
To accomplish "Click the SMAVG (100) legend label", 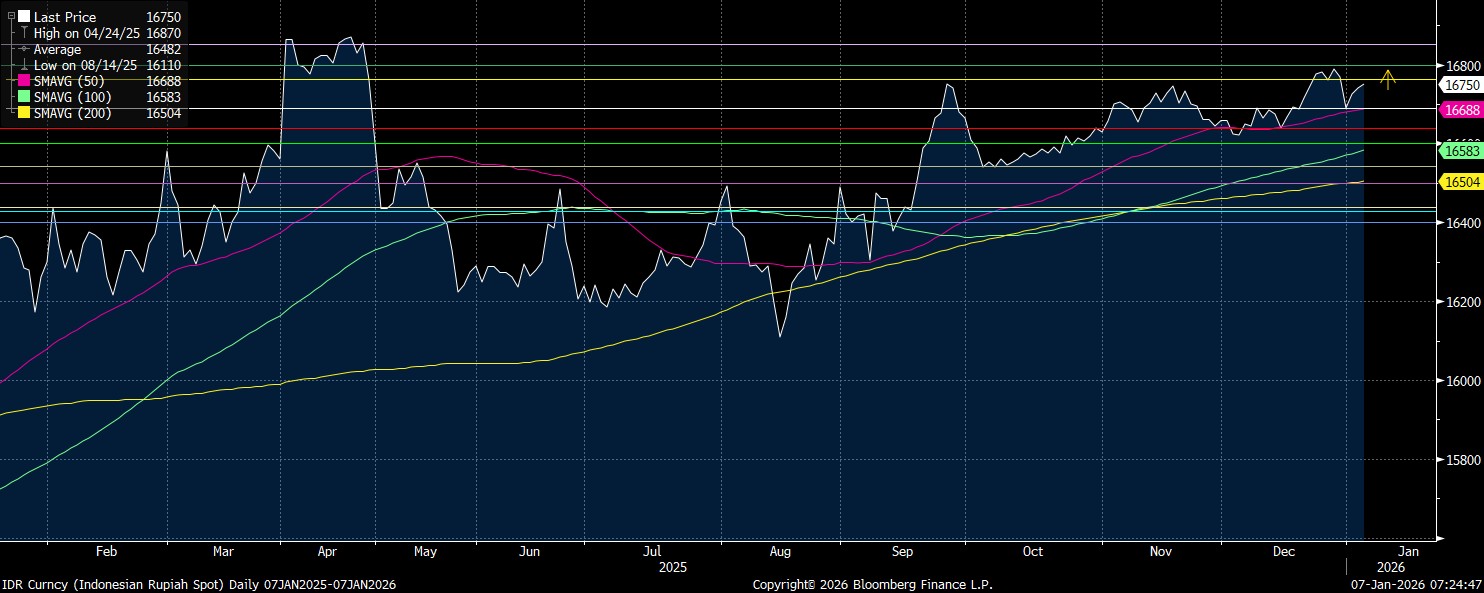I will pyautogui.click(x=72, y=97).
